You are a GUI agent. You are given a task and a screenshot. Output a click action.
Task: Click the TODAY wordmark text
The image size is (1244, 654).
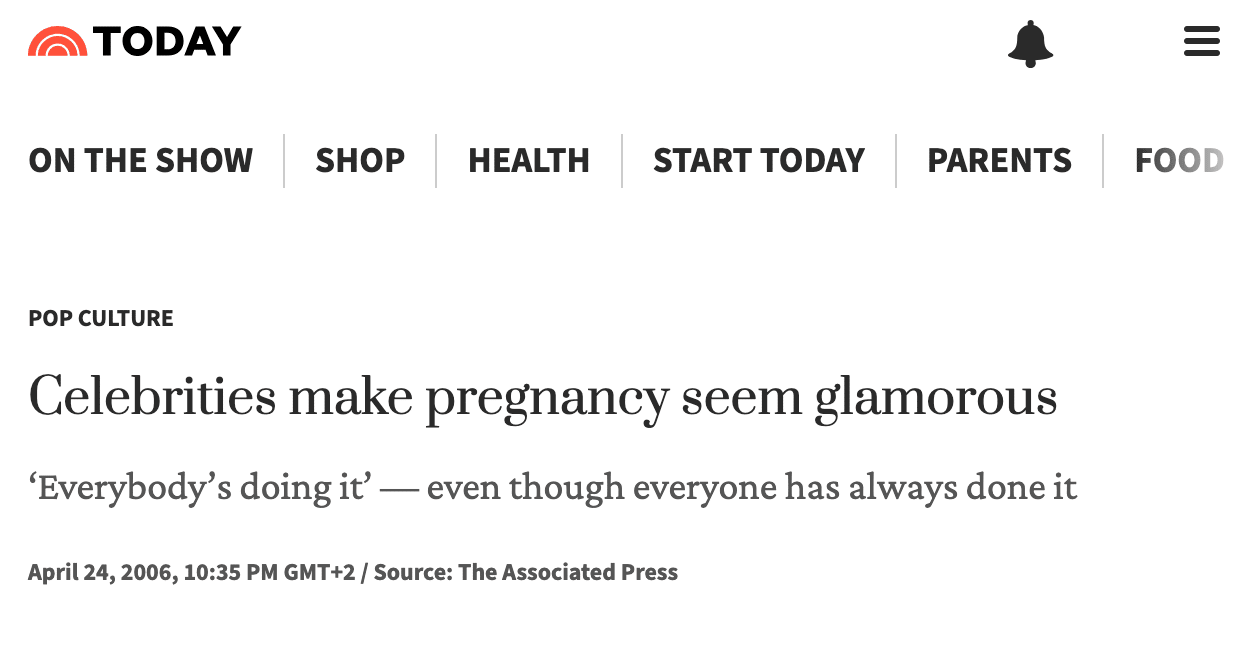tap(167, 41)
